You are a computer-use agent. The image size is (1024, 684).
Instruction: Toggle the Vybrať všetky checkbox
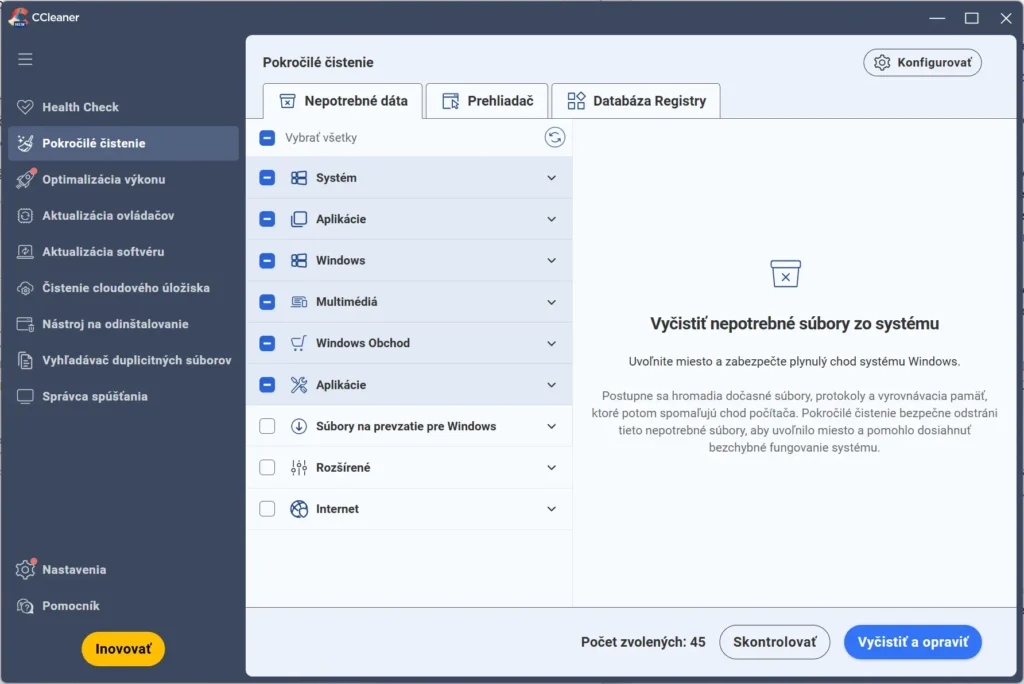click(267, 138)
